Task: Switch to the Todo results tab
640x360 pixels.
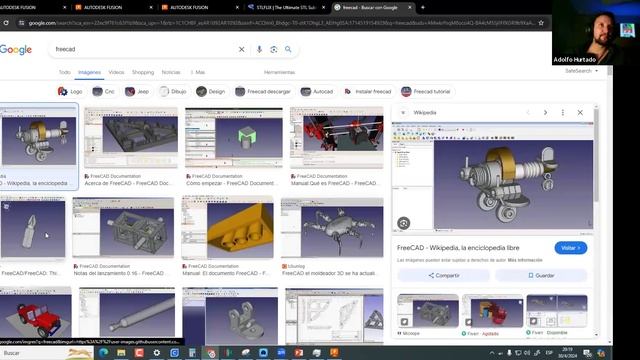Action: click(64, 72)
